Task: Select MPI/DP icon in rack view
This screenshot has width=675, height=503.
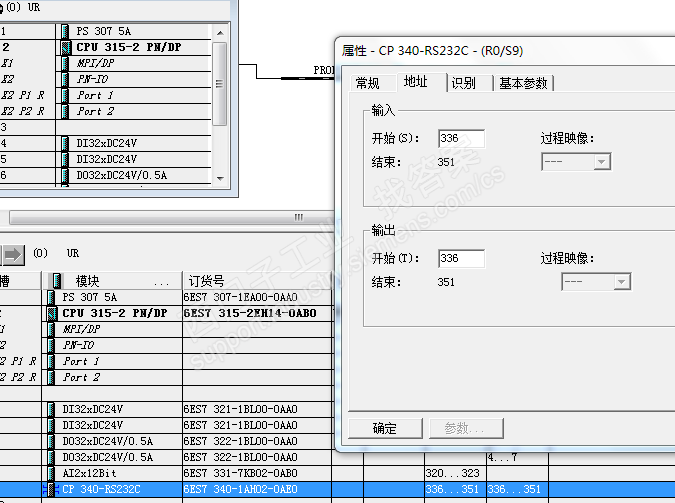Action: pyautogui.click(x=65, y=63)
